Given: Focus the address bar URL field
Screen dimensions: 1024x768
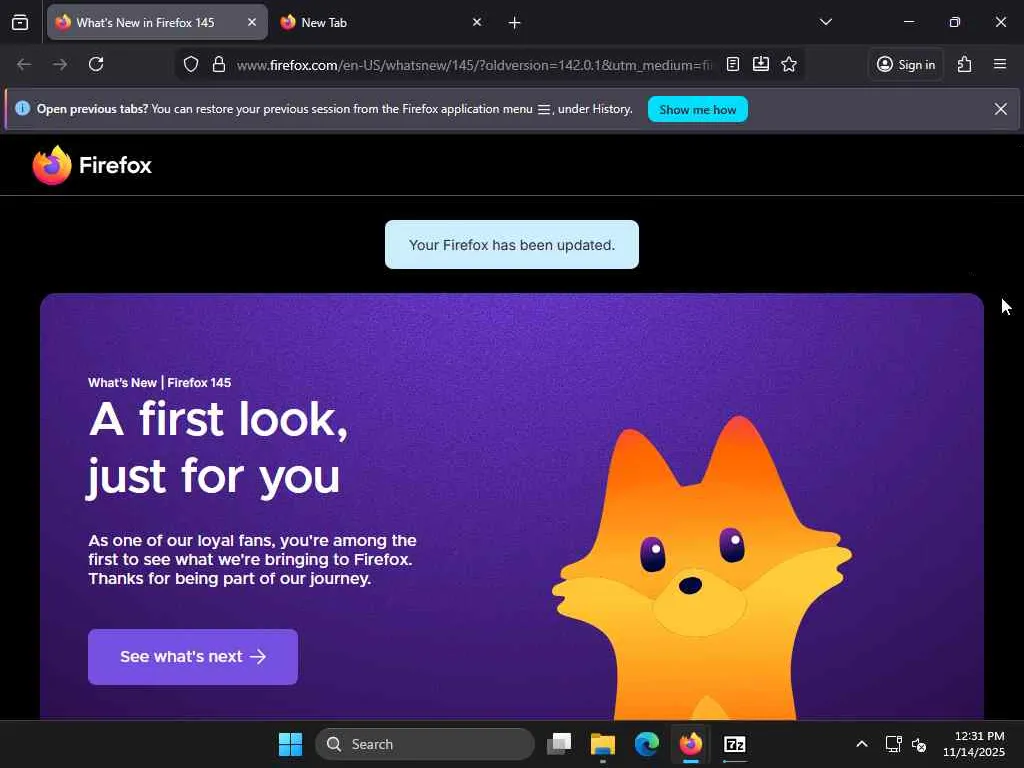Looking at the screenshot, I should click(474, 65).
